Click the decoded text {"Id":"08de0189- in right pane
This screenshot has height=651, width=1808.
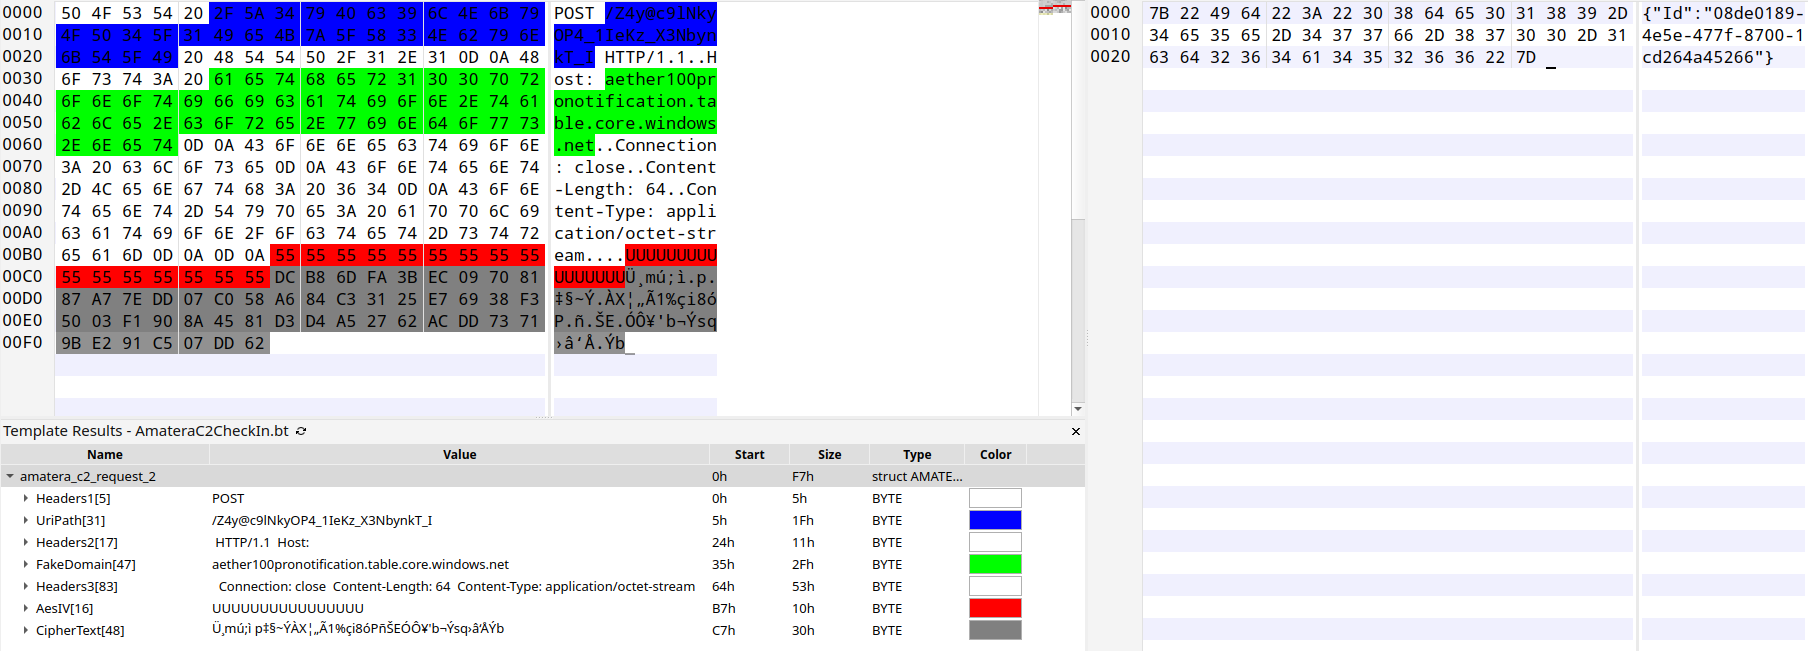coord(1723,13)
